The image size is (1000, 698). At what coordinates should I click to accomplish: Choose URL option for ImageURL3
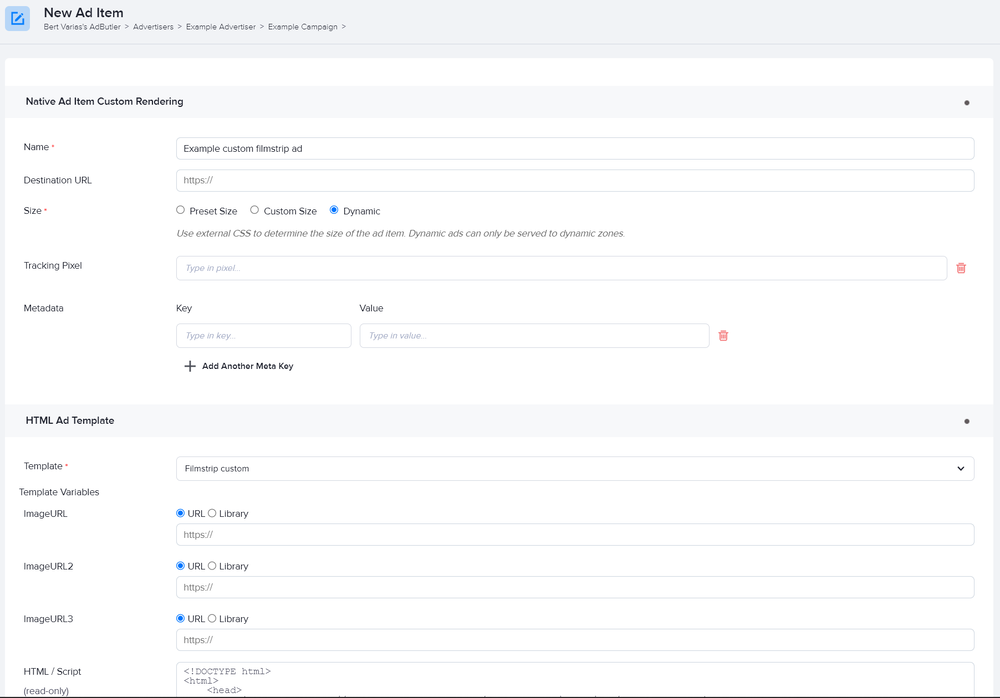click(x=180, y=618)
